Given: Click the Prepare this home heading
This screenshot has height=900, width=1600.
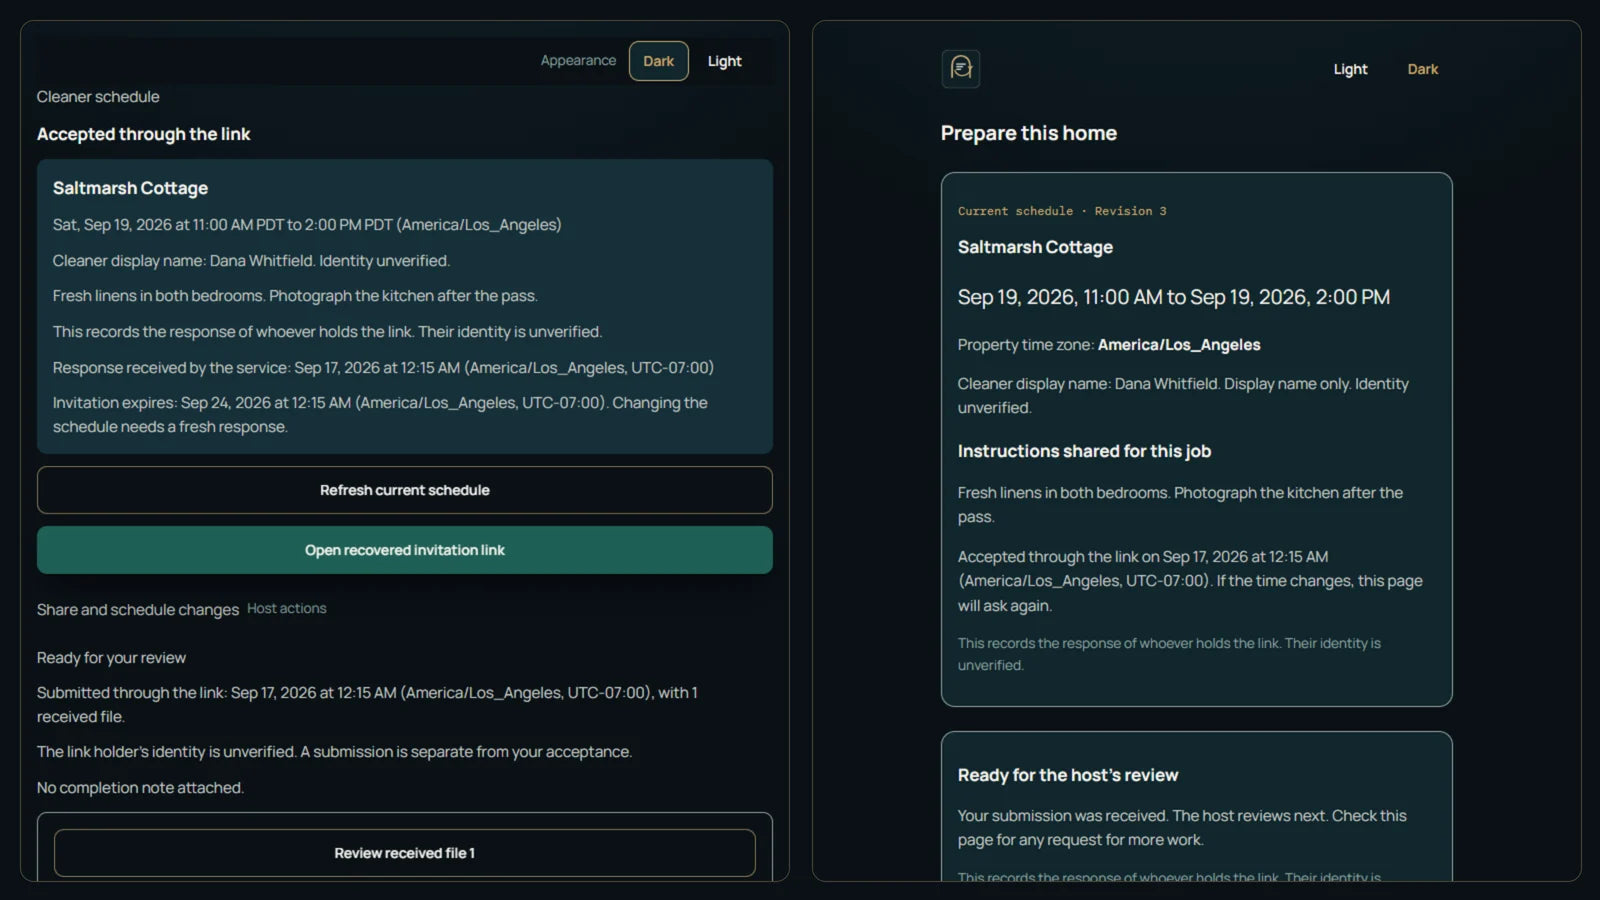Looking at the screenshot, I should click(x=1028, y=133).
